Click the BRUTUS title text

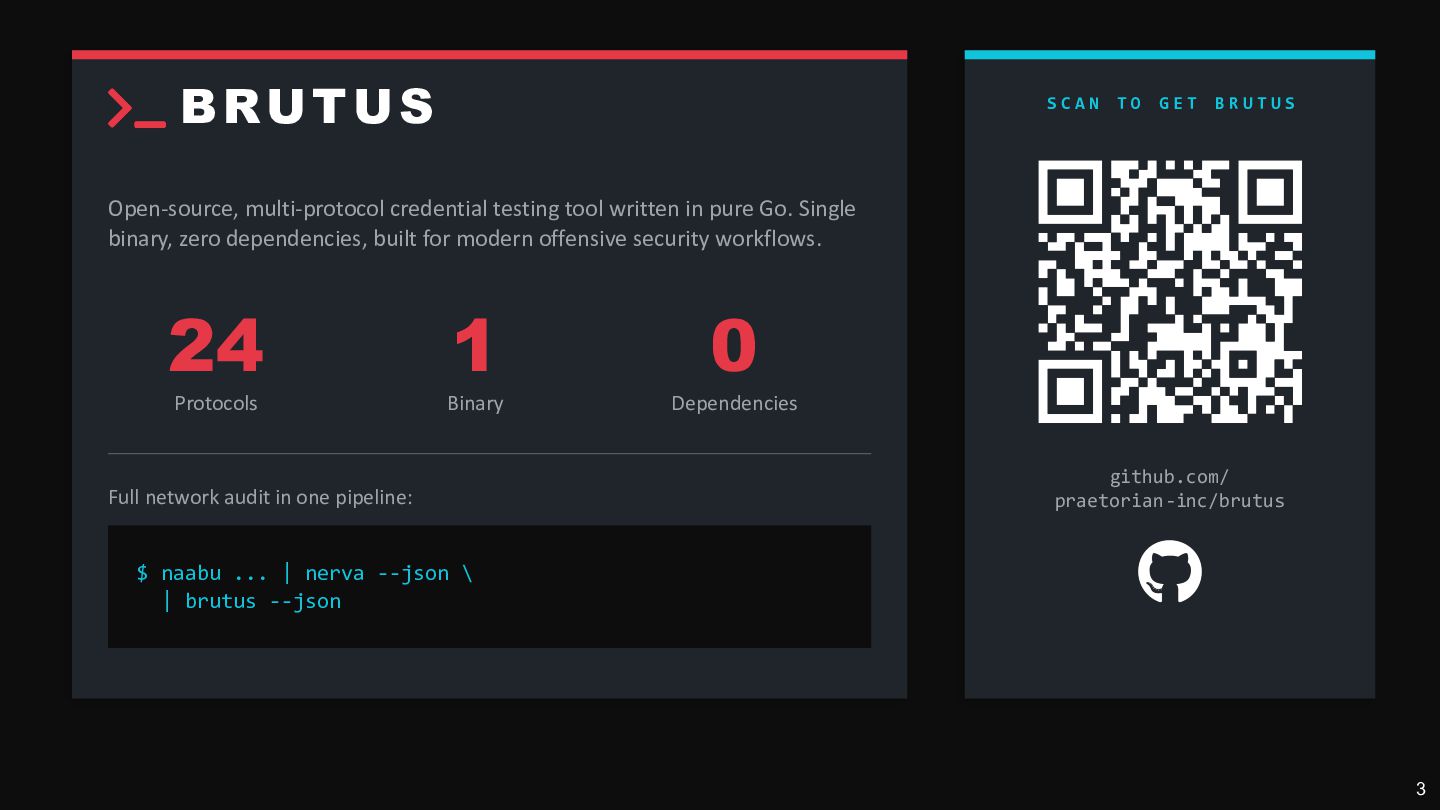(x=308, y=107)
